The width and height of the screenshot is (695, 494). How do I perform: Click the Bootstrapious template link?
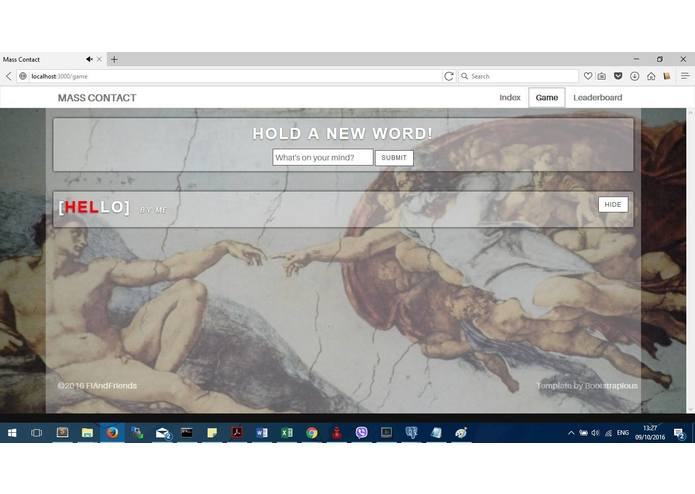tap(611, 386)
